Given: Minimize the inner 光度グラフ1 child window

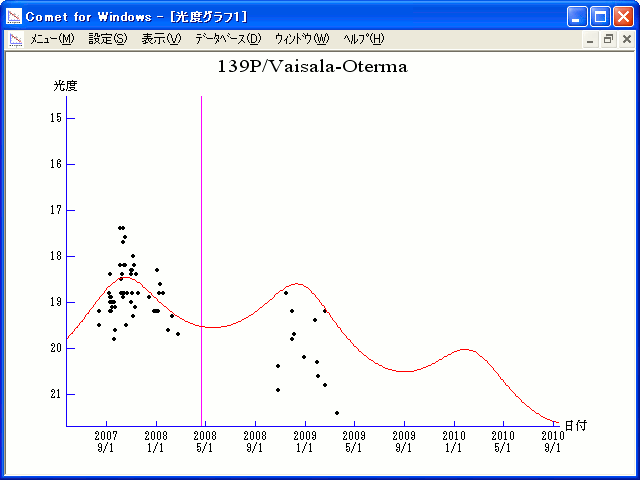Looking at the screenshot, I should click(590, 39).
